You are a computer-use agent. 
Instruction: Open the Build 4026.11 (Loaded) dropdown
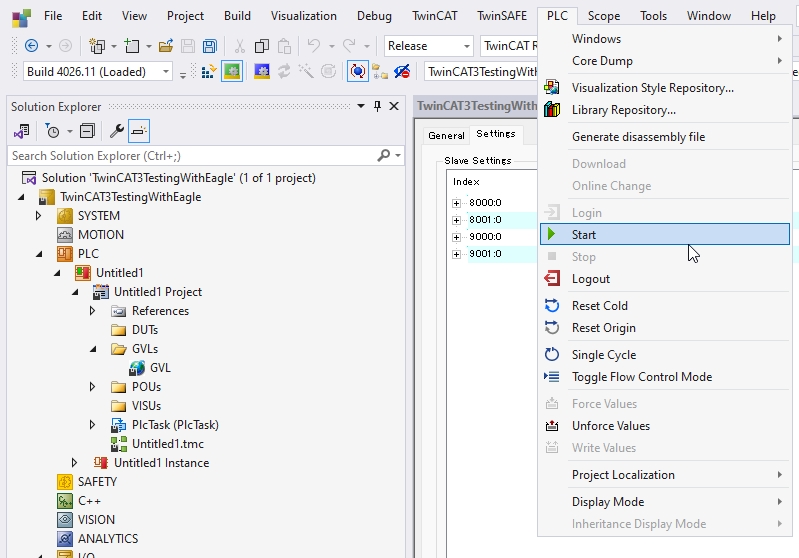pyautogui.click(x=166, y=71)
